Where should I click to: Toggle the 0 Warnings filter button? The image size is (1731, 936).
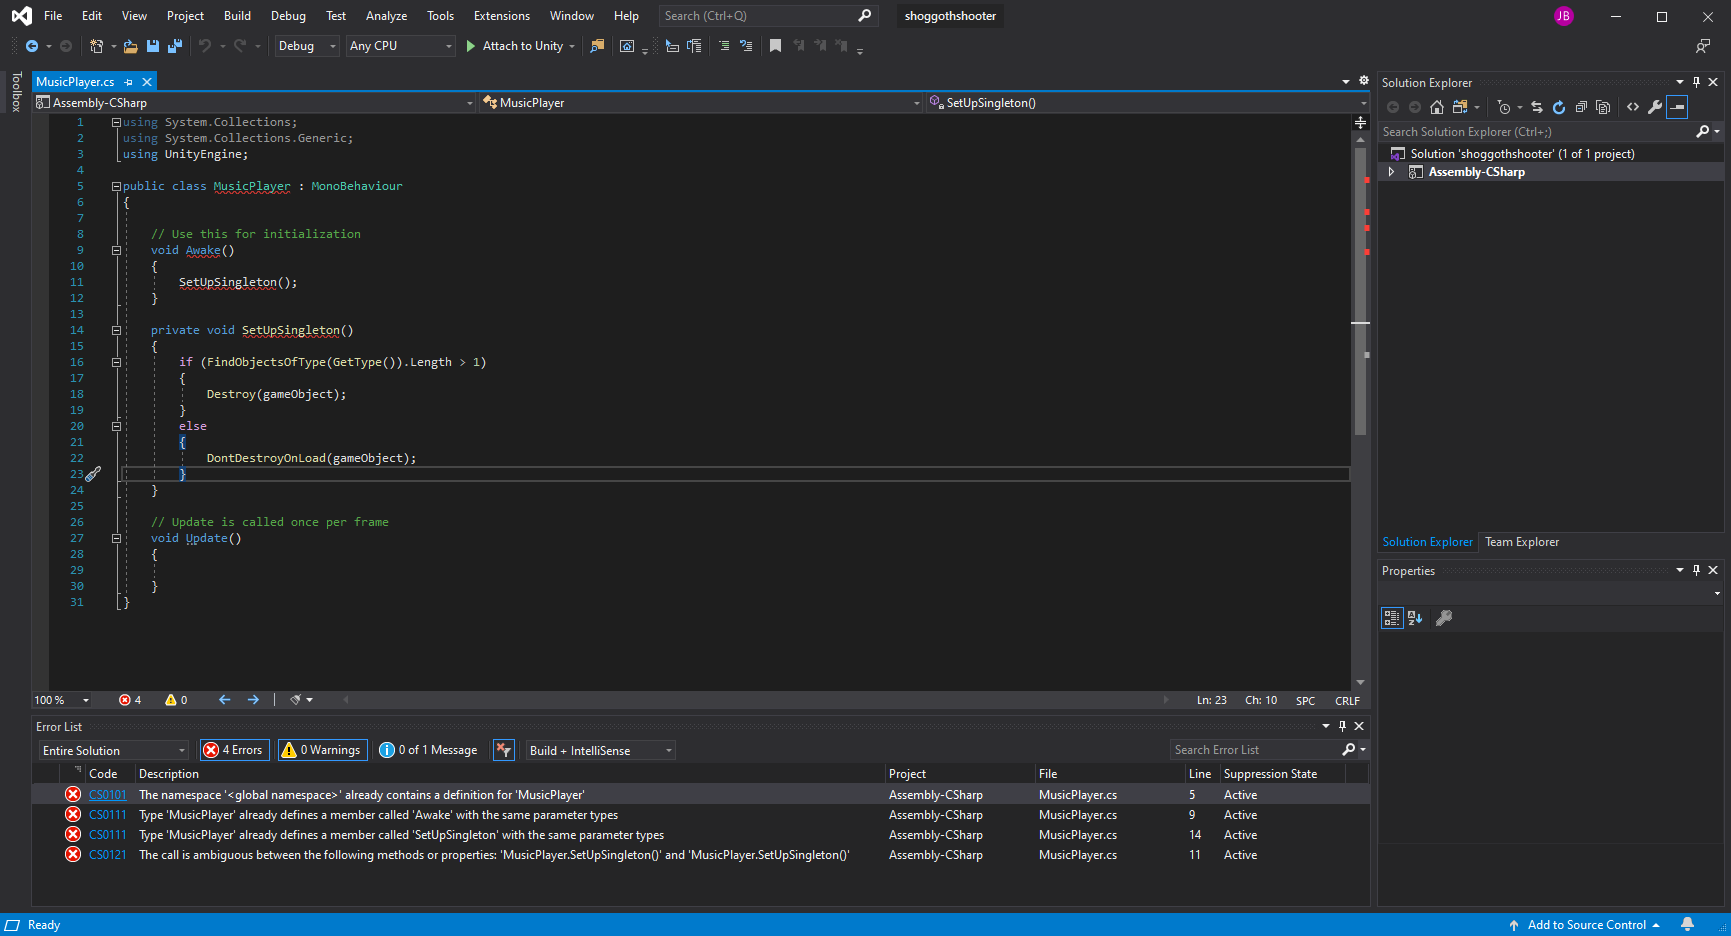click(x=321, y=749)
